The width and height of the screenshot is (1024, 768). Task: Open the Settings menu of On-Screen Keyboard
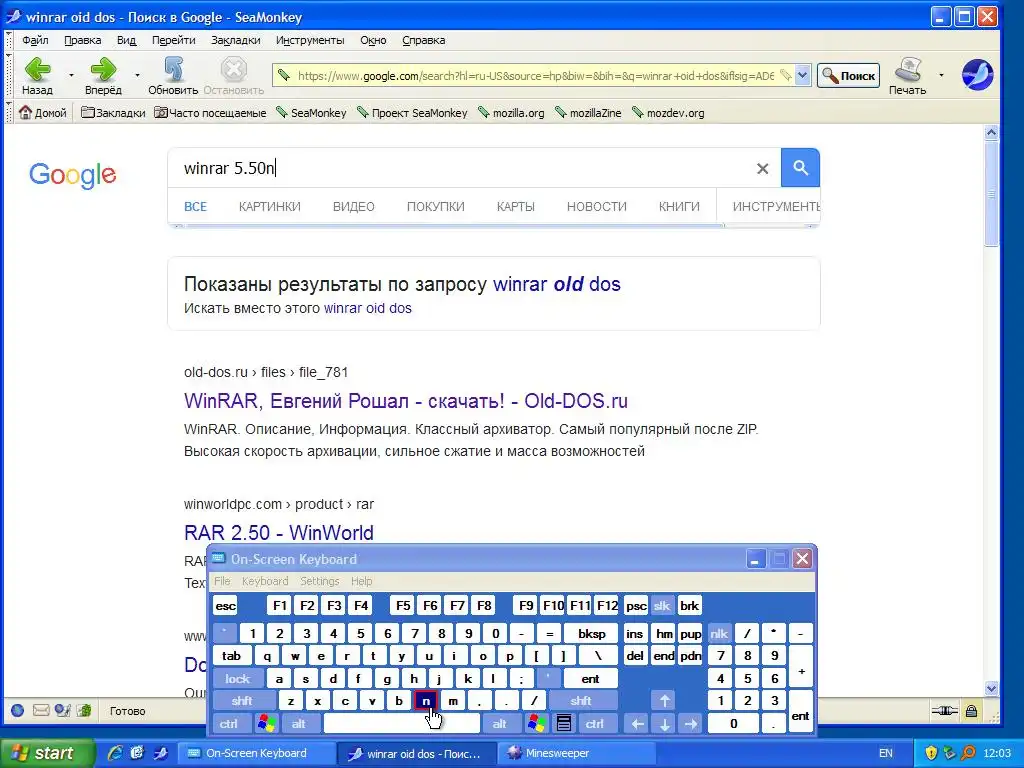(x=320, y=581)
